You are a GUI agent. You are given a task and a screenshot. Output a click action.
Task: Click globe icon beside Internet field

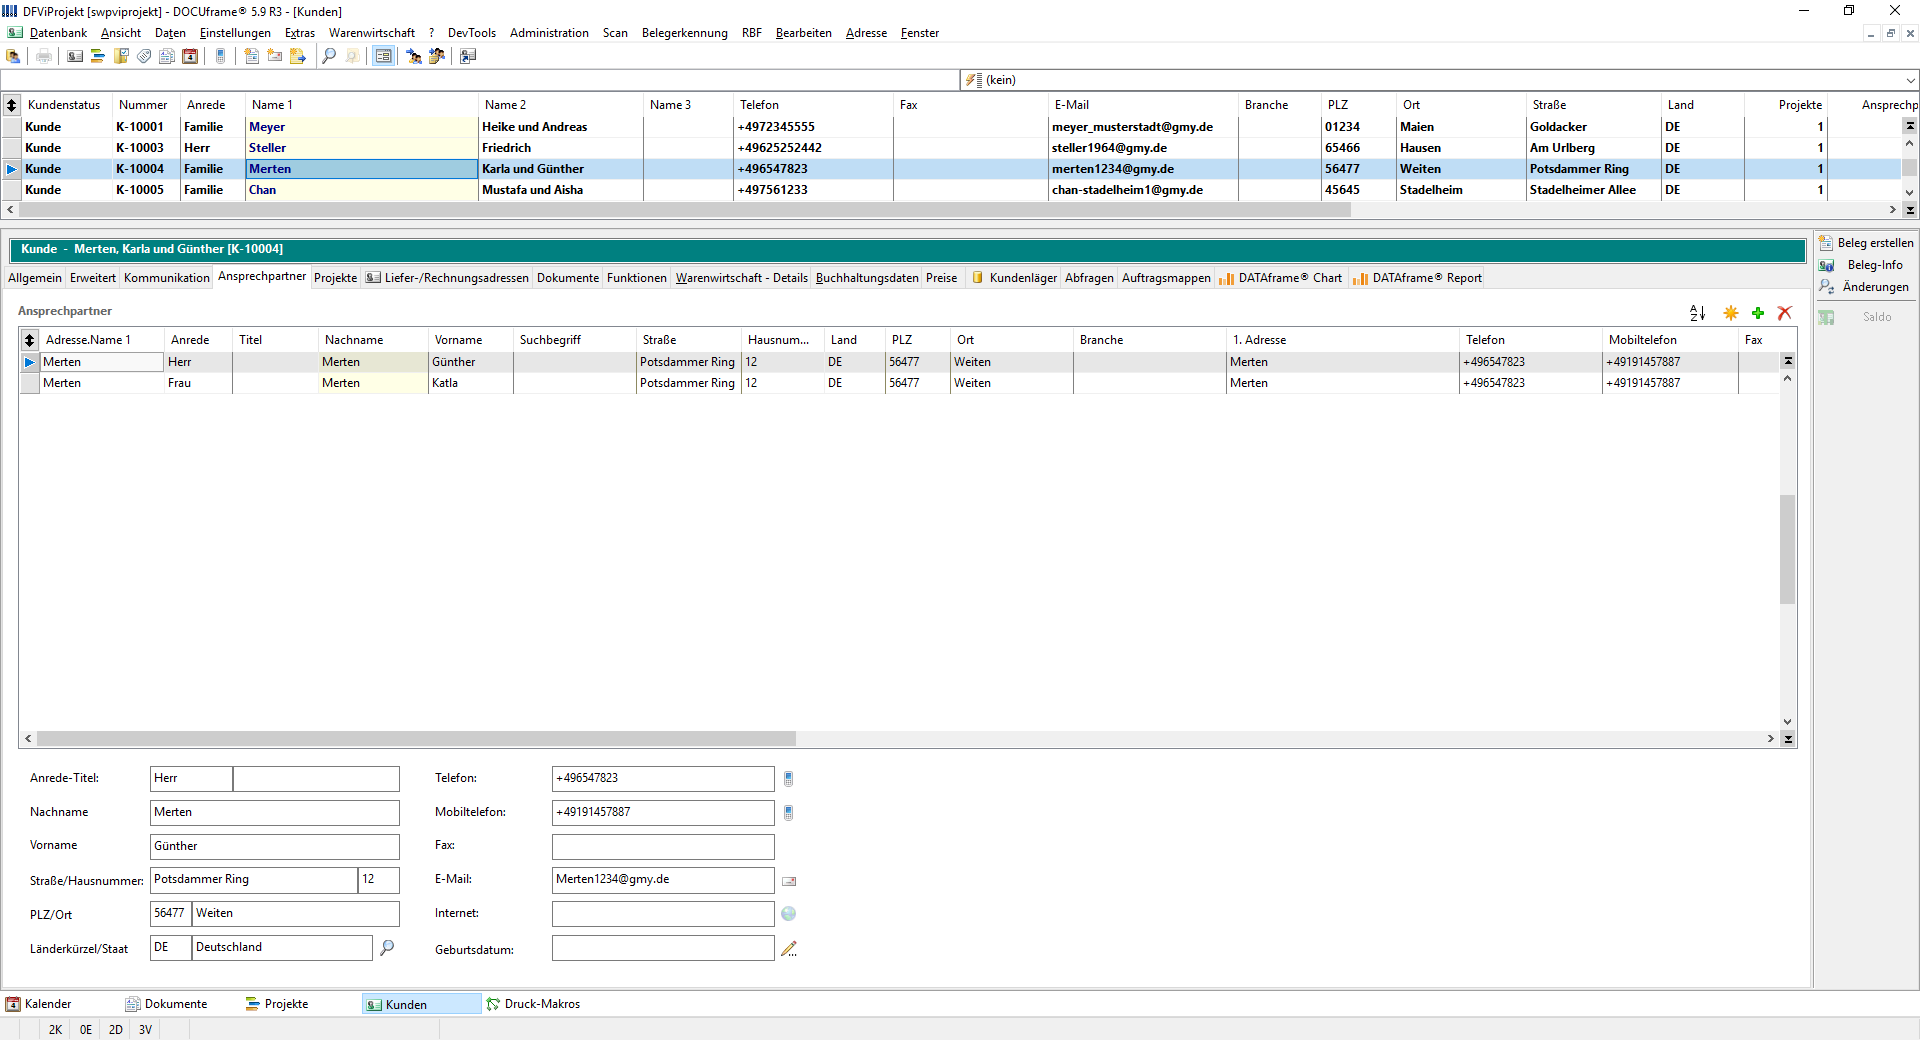tap(789, 914)
